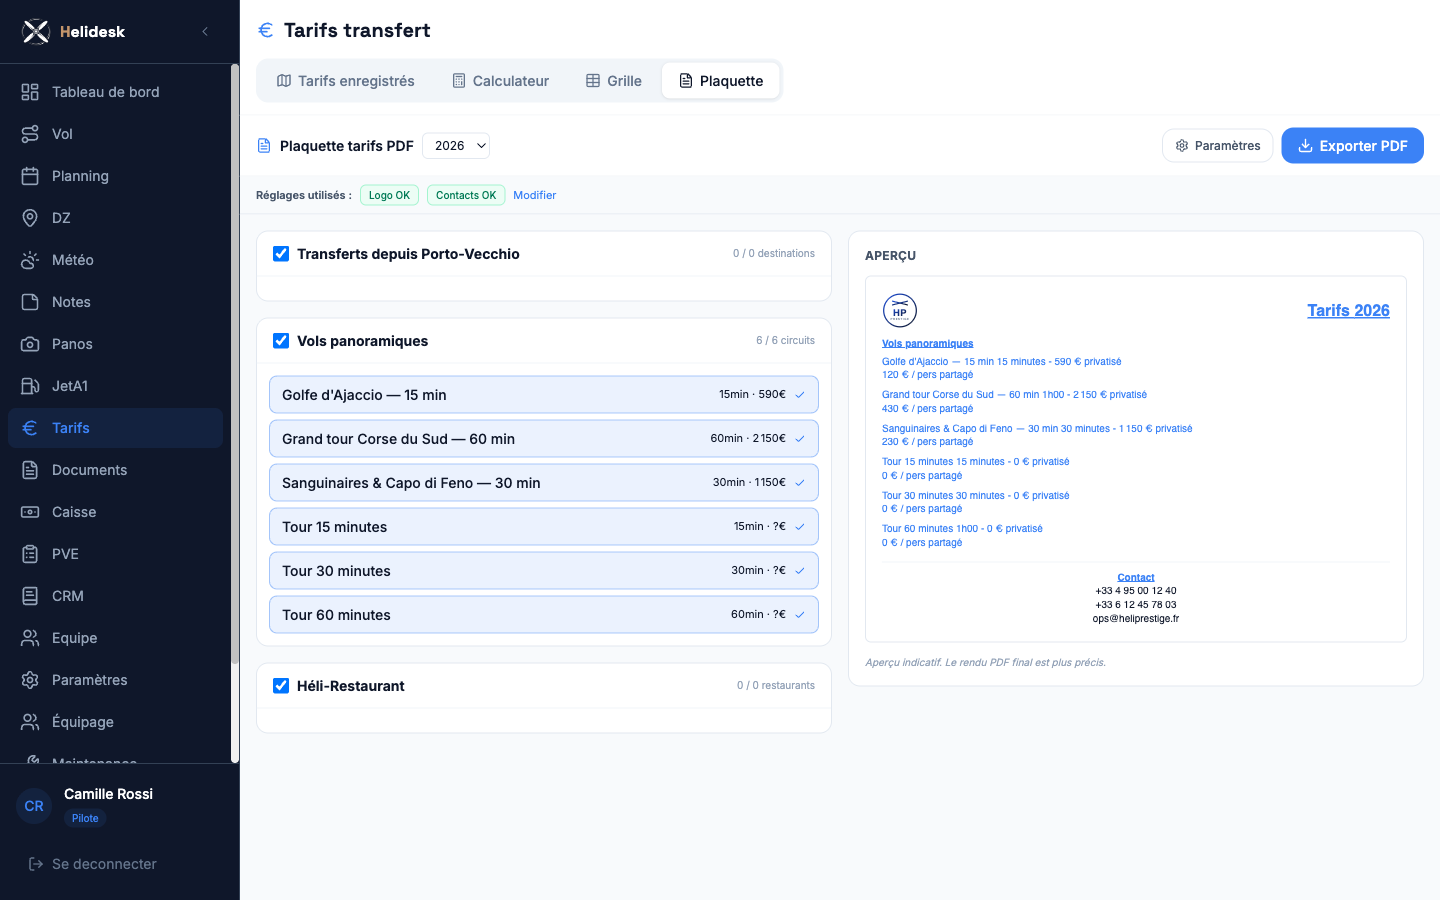Select the DZ map pin icon
1440x900 pixels.
pos(30,218)
